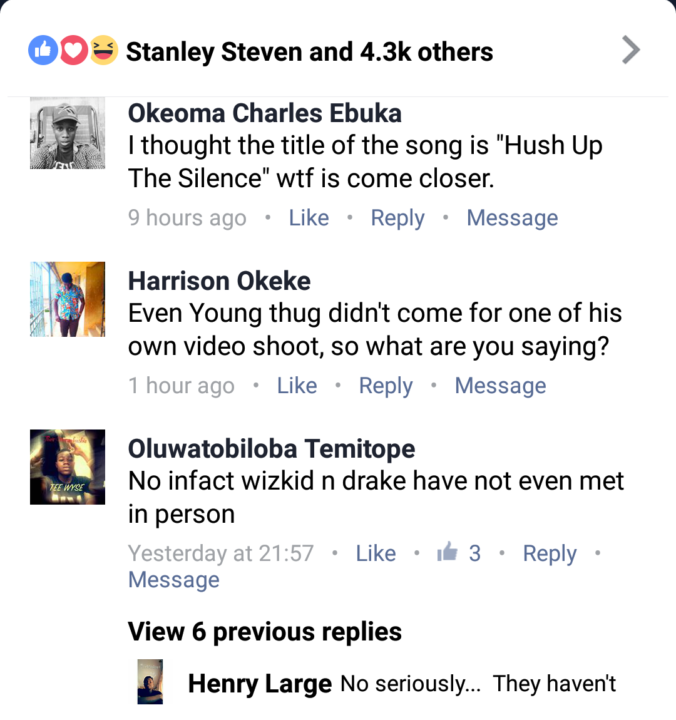Reply to Okeoma Charles Ebuka's comment
This screenshot has height=720, width=676.
[x=397, y=218]
